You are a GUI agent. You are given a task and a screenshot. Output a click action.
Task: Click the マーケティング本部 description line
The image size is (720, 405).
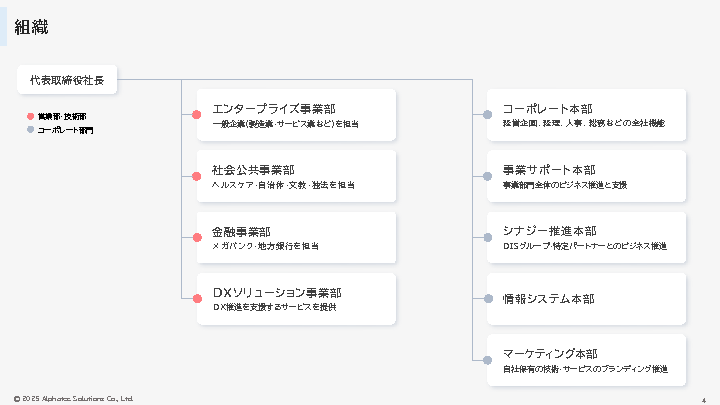[x=585, y=368]
